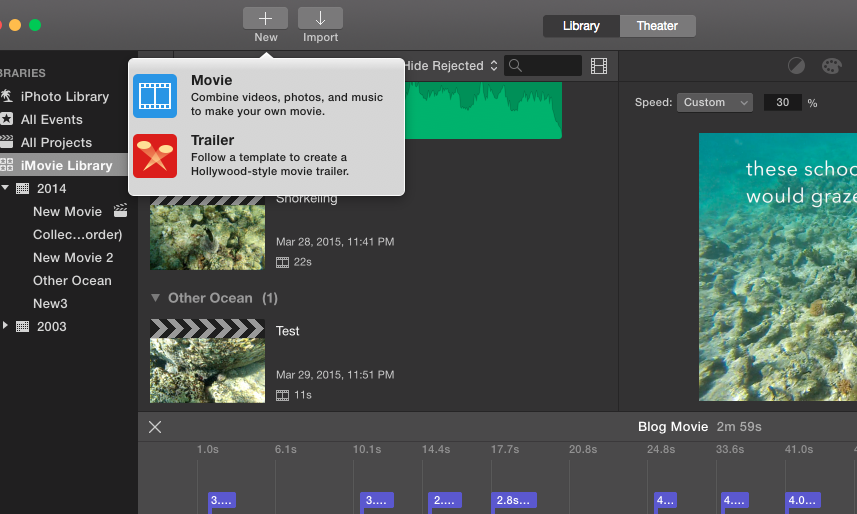Click the 2014 calendar icon
The height and width of the screenshot is (514, 857).
pyautogui.click(x=22, y=189)
